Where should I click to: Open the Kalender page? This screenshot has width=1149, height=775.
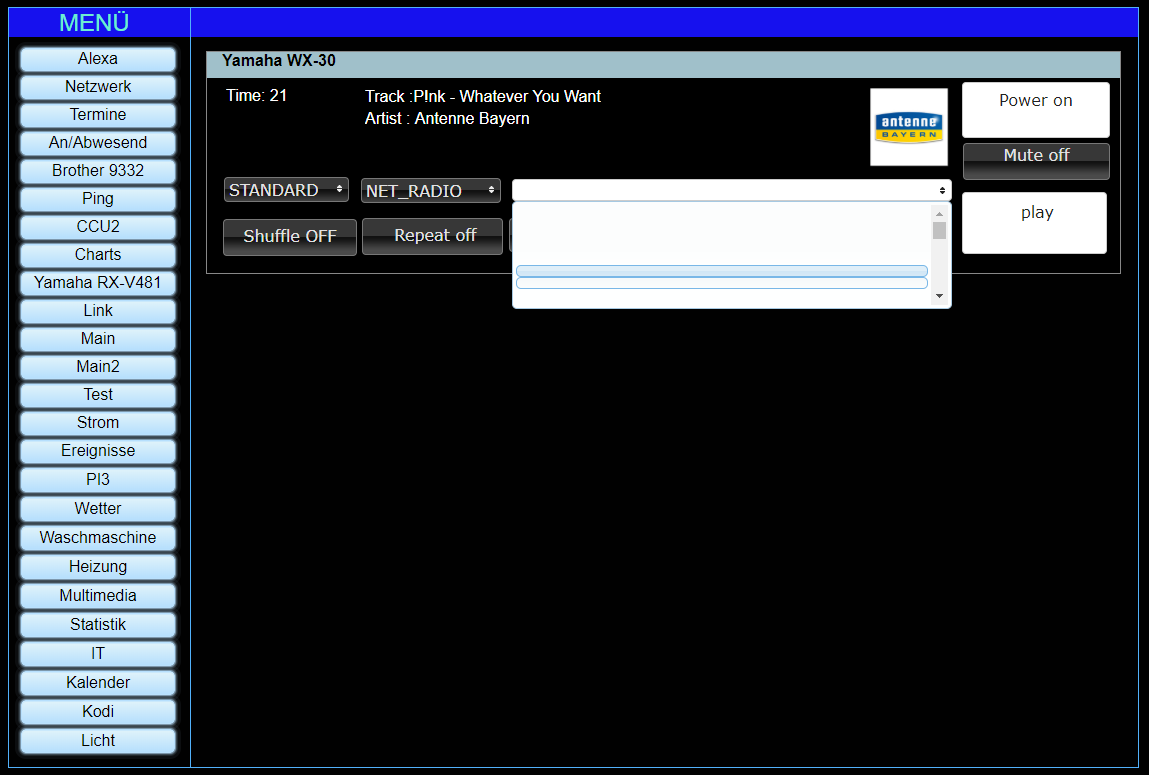[97, 683]
